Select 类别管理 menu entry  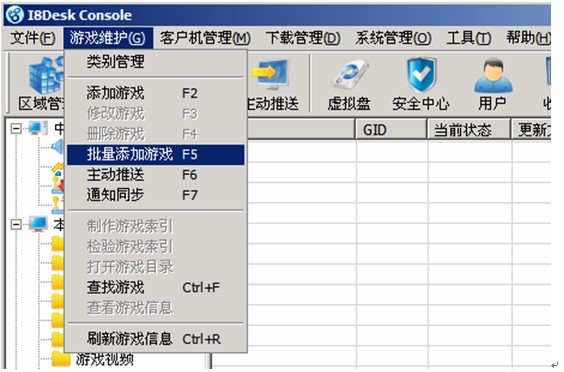[x=155, y=62]
